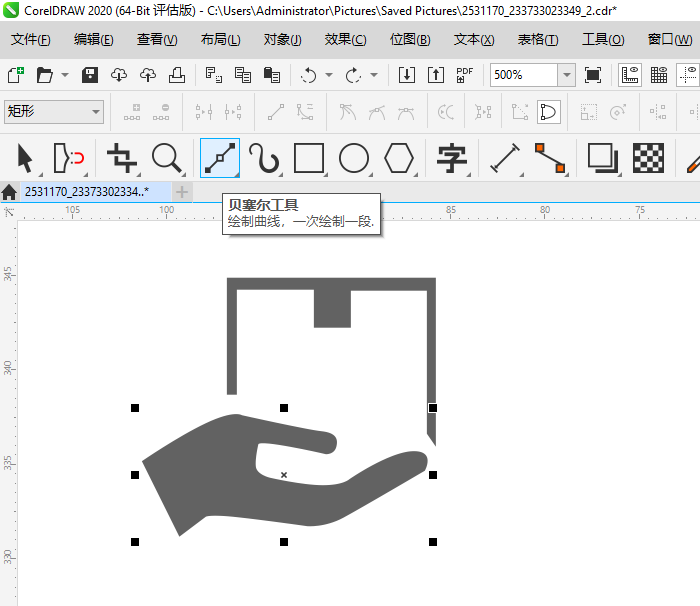Open the 查看(V) menu
Screen dimensions: 700x606
point(157,40)
